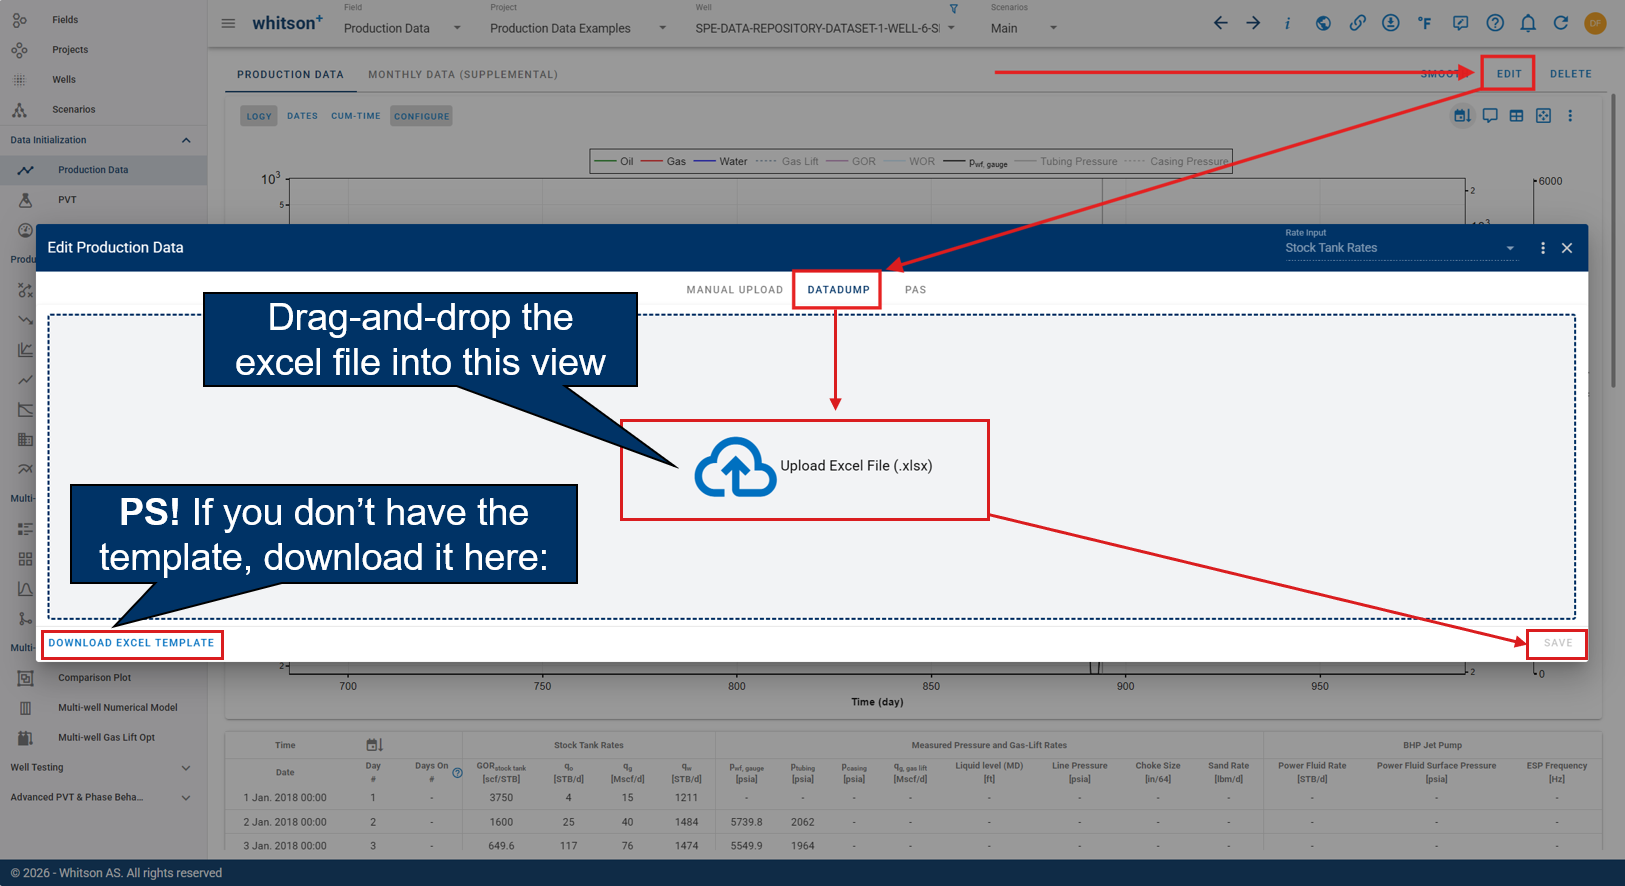Viewport: 1625px width, 886px height.
Task: Open the MONTHLY DATA (SUPPLEMENTAL) tab
Action: pyautogui.click(x=463, y=74)
